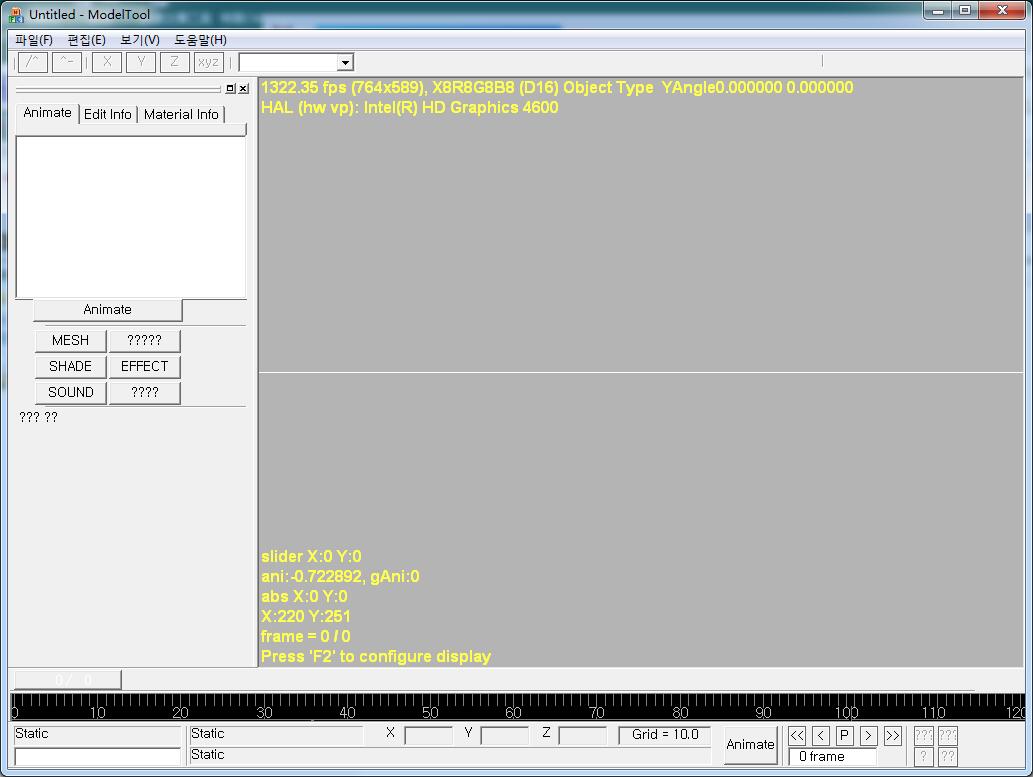Click the MESH button
1033x777 pixels.
click(x=70, y=340)
